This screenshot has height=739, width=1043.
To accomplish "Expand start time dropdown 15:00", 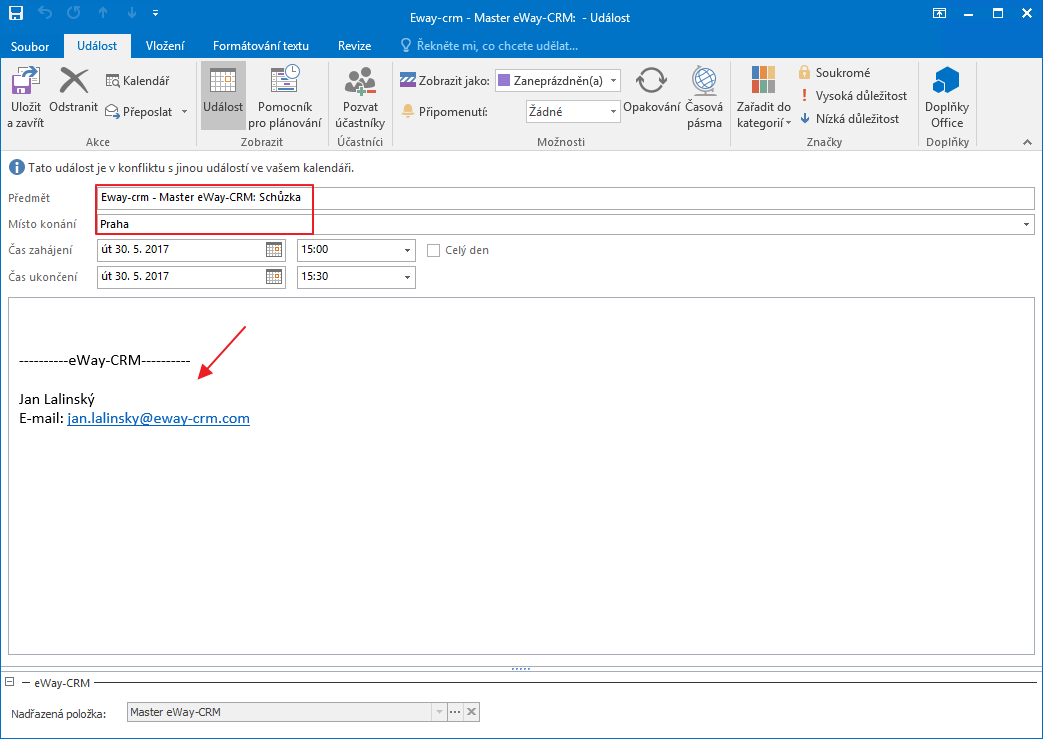I will pyautogui.click(x=407, y=250).
